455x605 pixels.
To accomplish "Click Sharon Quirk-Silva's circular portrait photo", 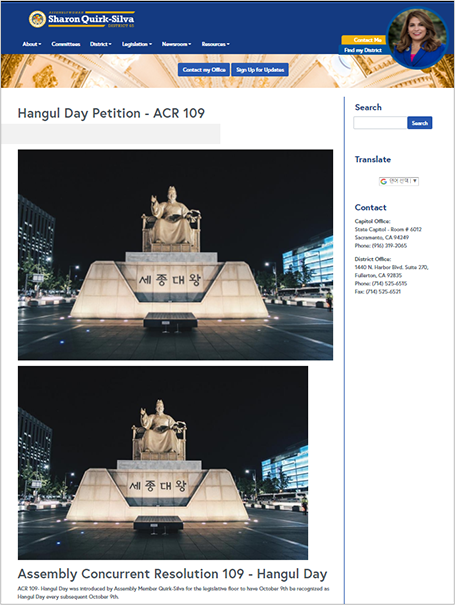I will pyautogui.click(x=417, y=37).
